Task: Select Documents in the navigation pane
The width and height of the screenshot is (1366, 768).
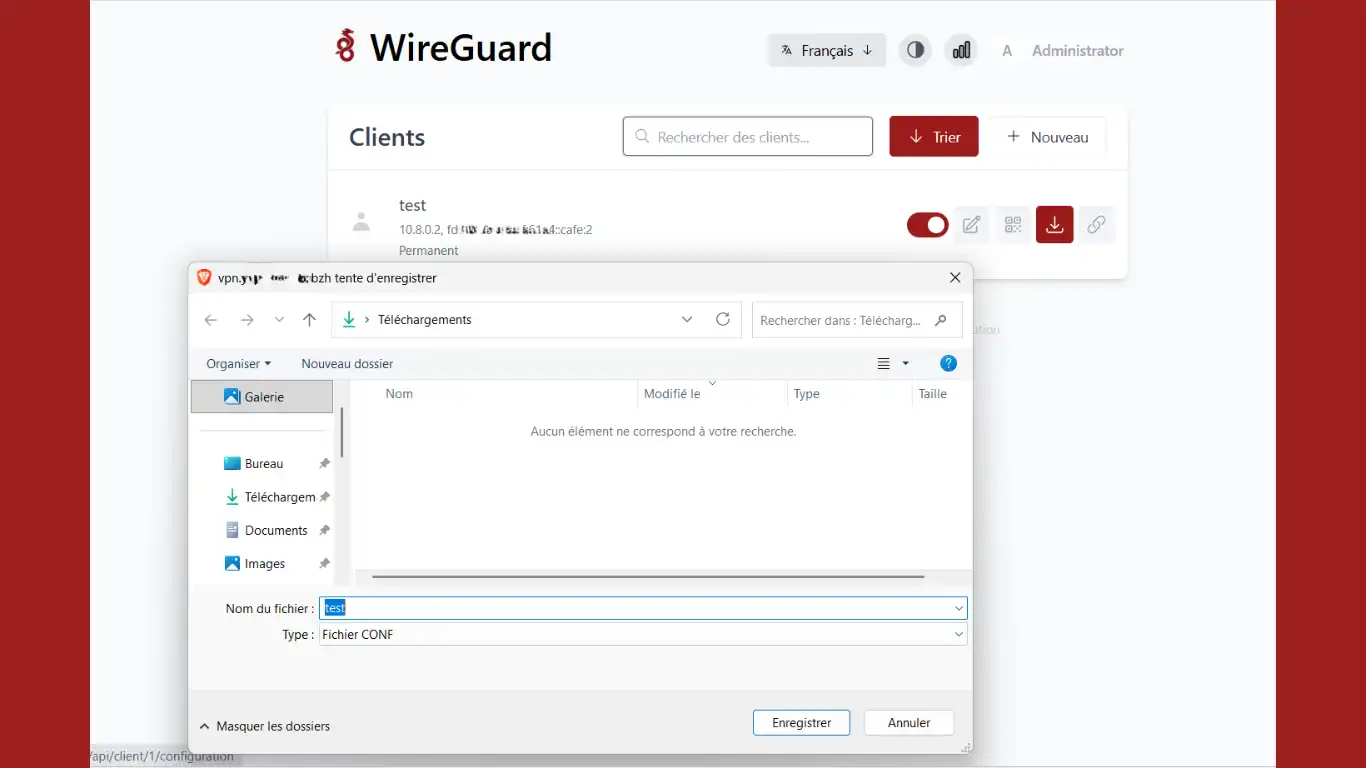Action: pyautogui.click(x=275, y=531)
